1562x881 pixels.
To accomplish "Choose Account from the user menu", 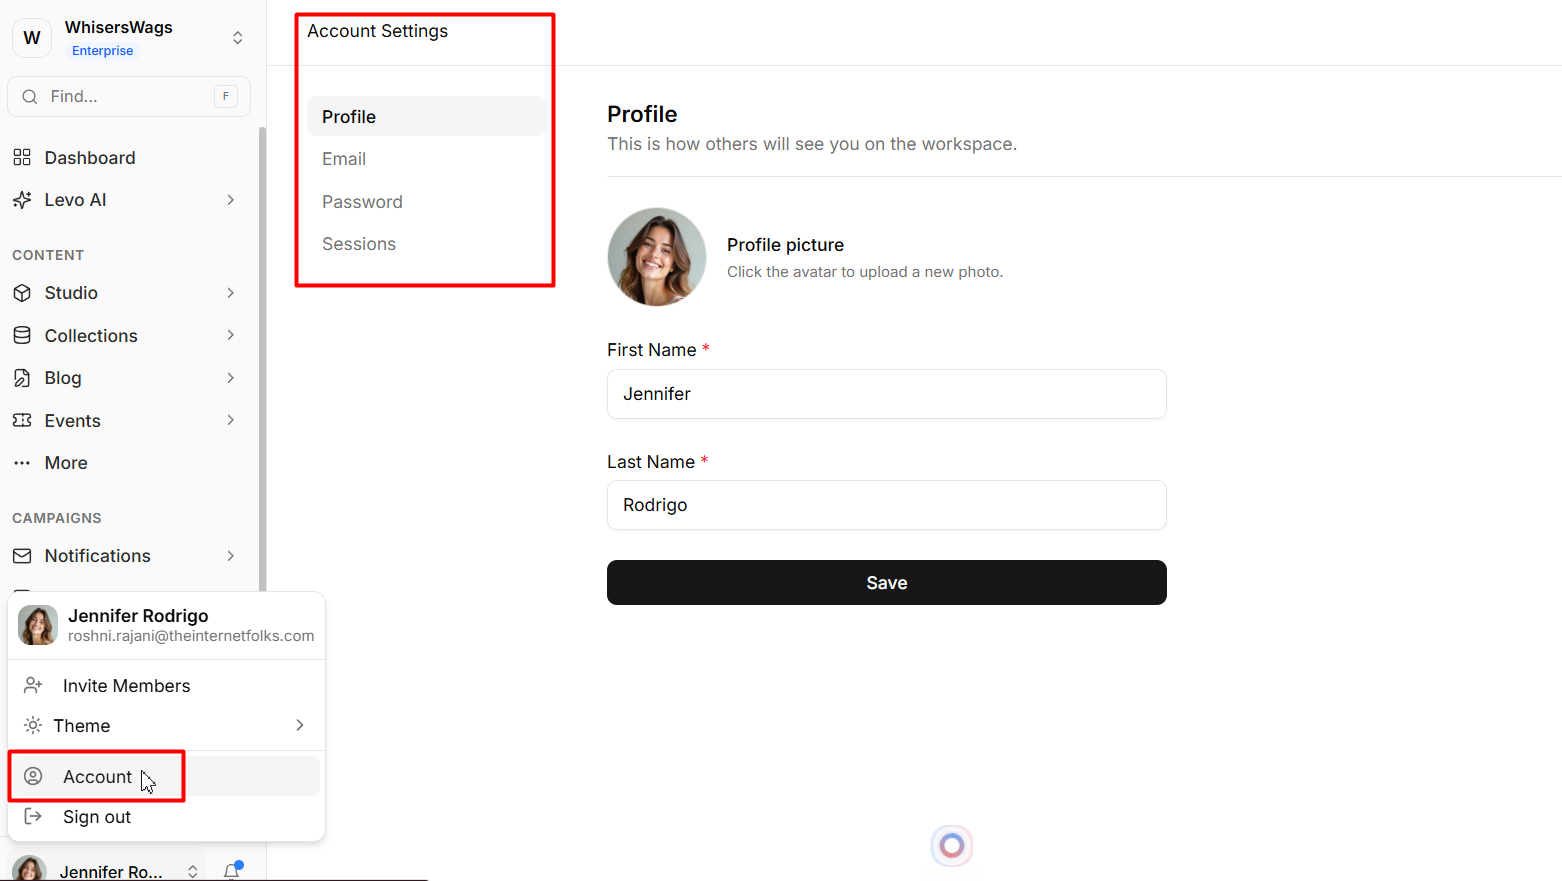I will coord(97,777).
